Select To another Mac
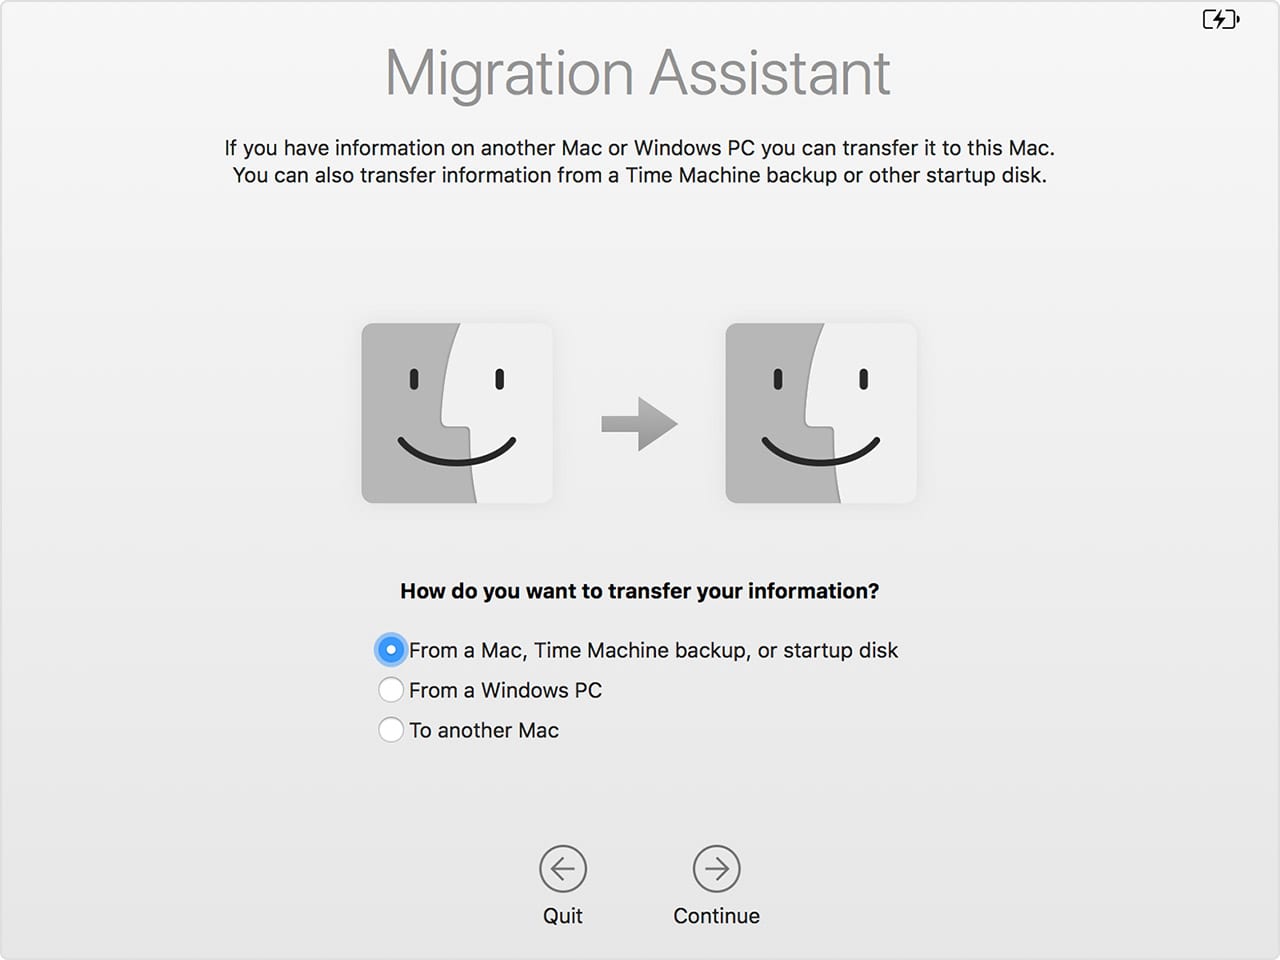The image size is (1280, 960). [391, 730]
